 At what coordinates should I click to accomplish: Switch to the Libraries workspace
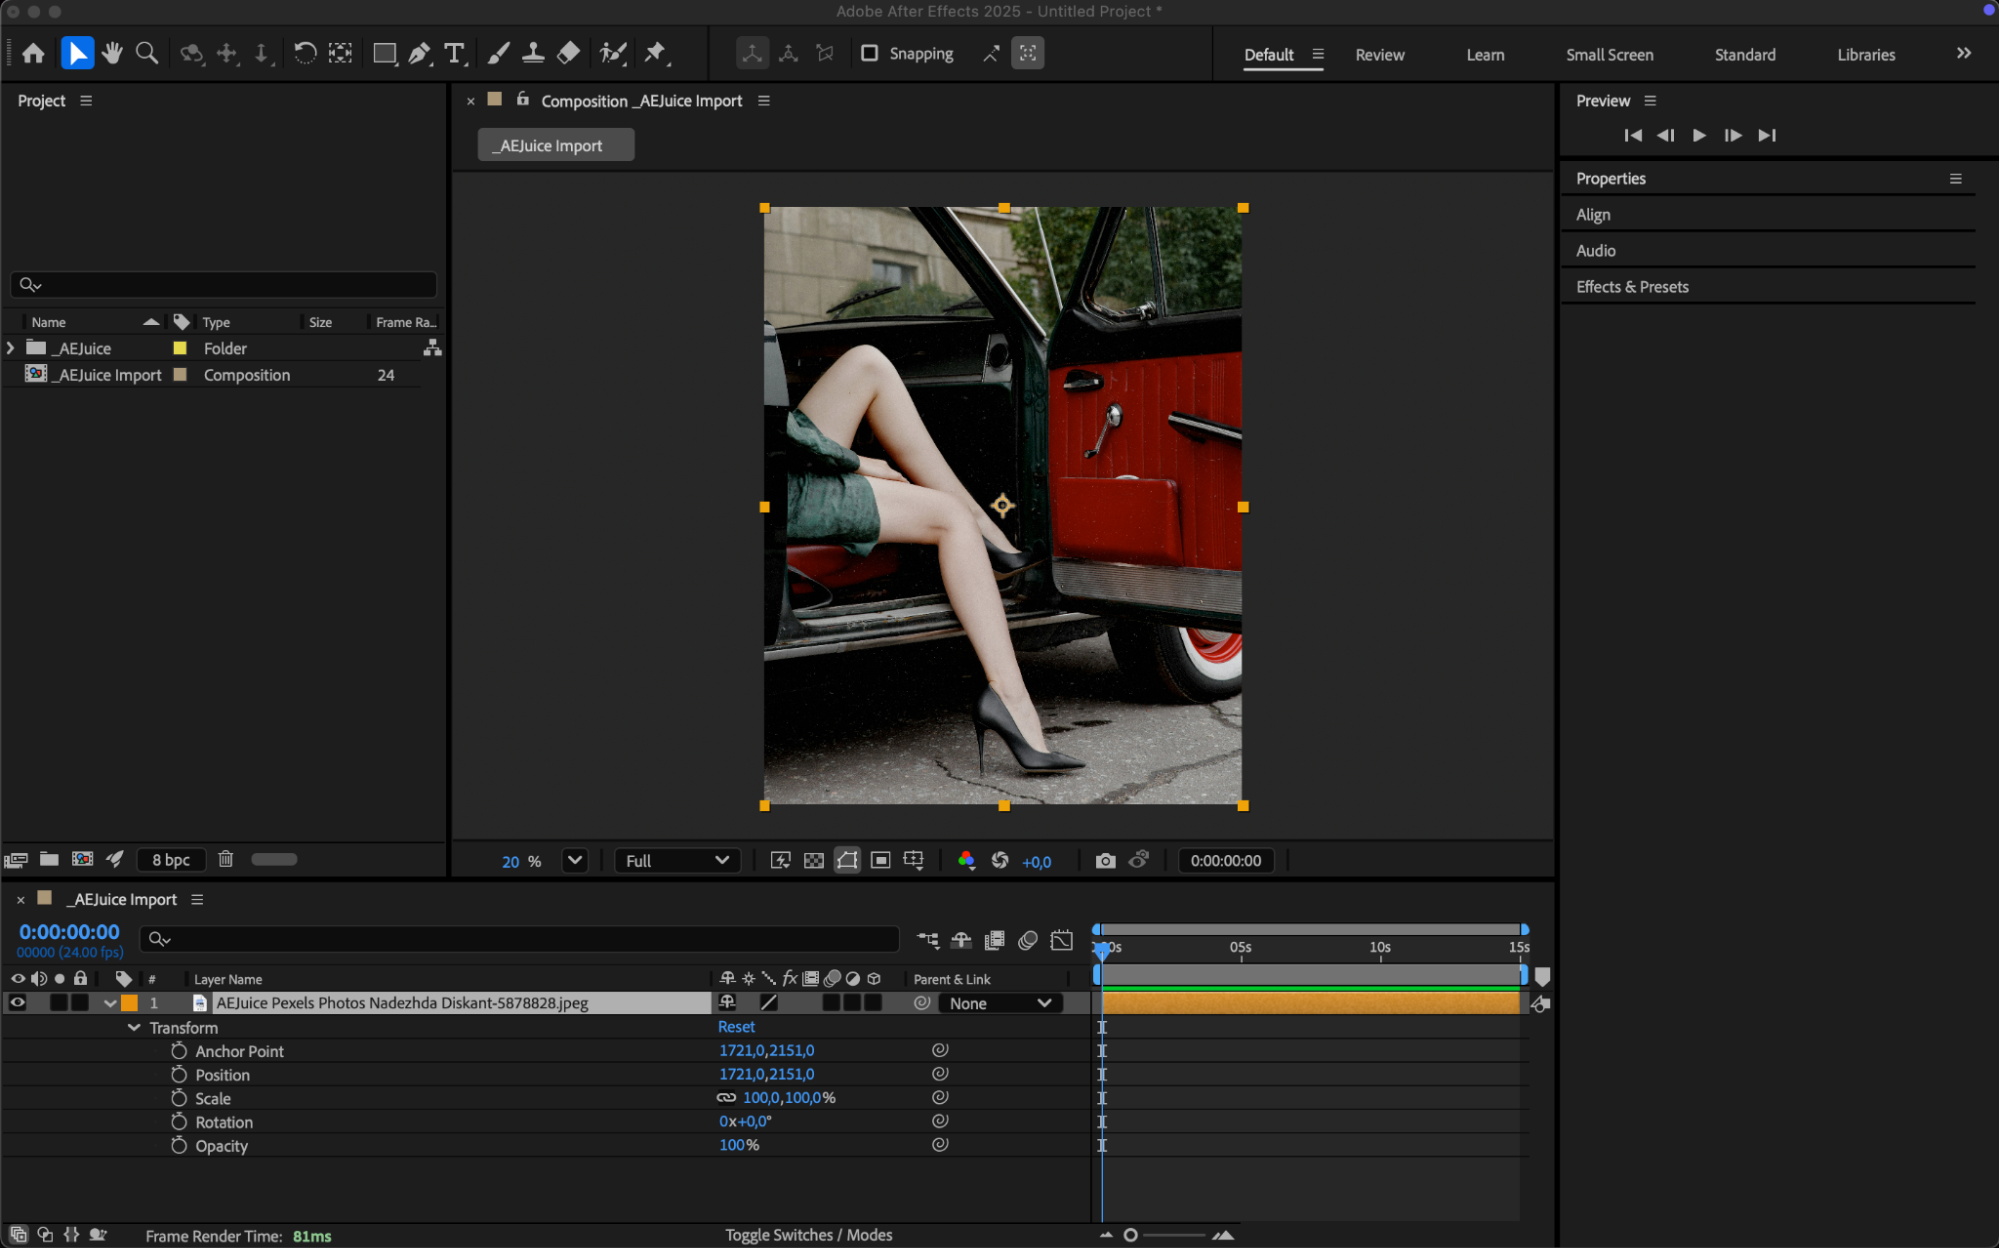click(x=1865, y=55)
